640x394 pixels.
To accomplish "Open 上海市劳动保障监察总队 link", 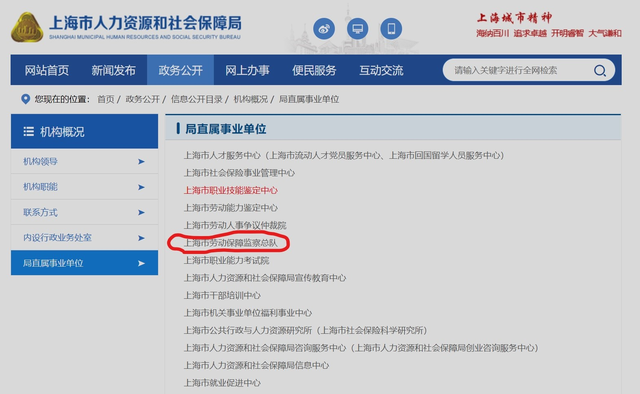I will point(231,243).
